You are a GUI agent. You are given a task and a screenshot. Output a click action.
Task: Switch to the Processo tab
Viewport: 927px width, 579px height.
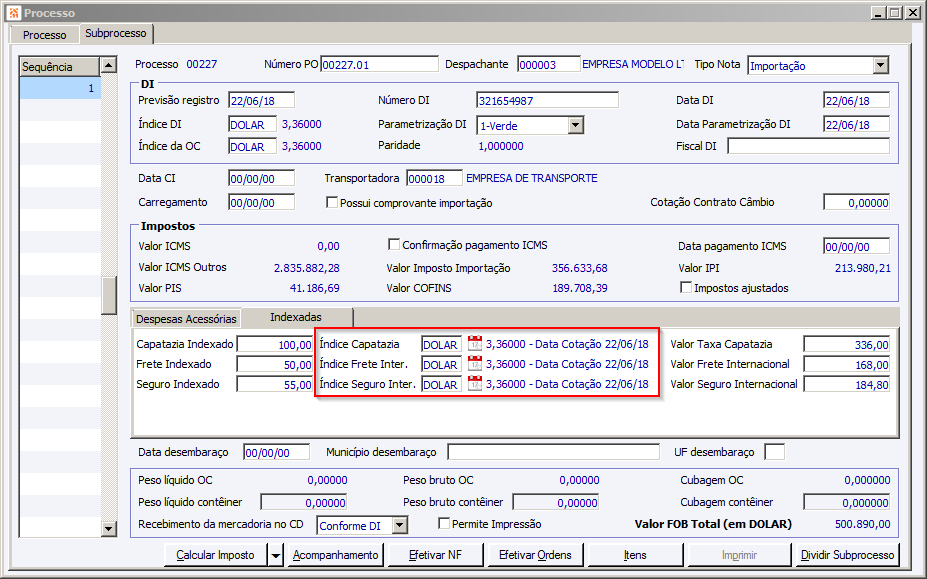(45, 35)
